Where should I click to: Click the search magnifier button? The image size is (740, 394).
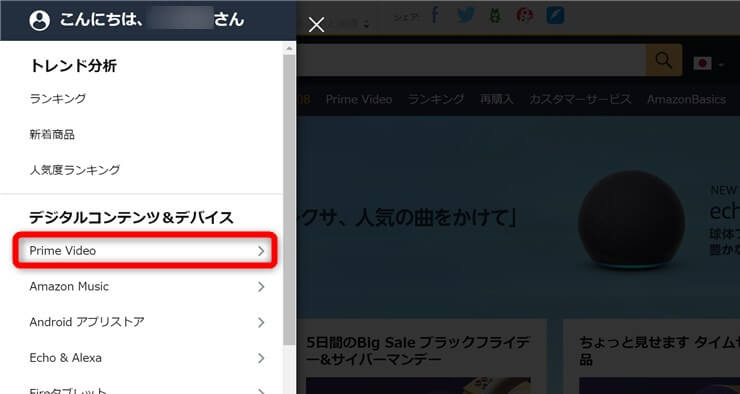(x=664, y=60)
